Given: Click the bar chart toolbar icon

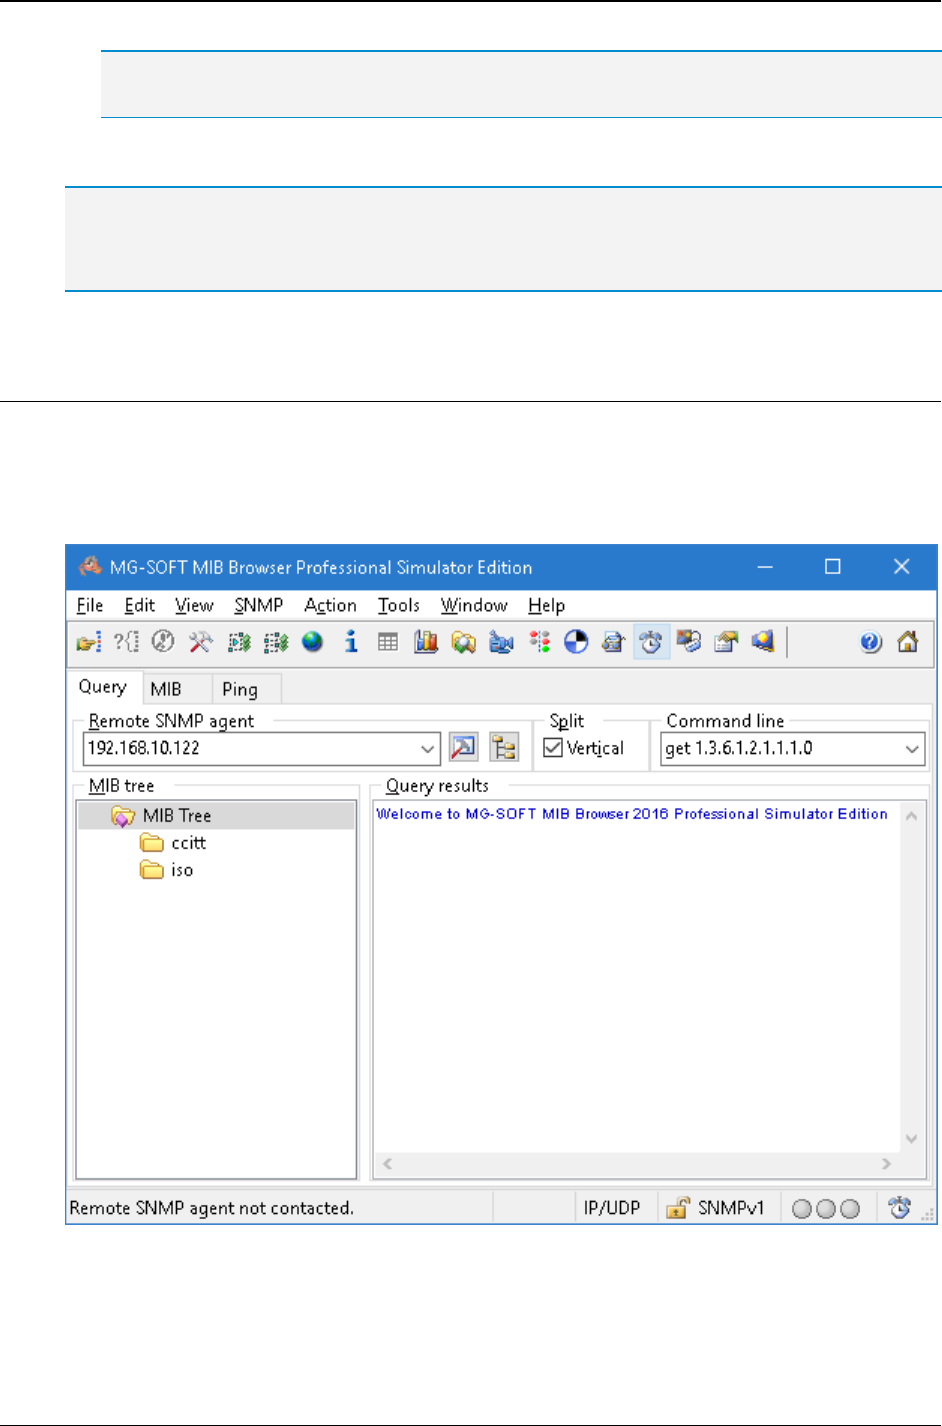Looking at the screenshot, I should 426,642.
